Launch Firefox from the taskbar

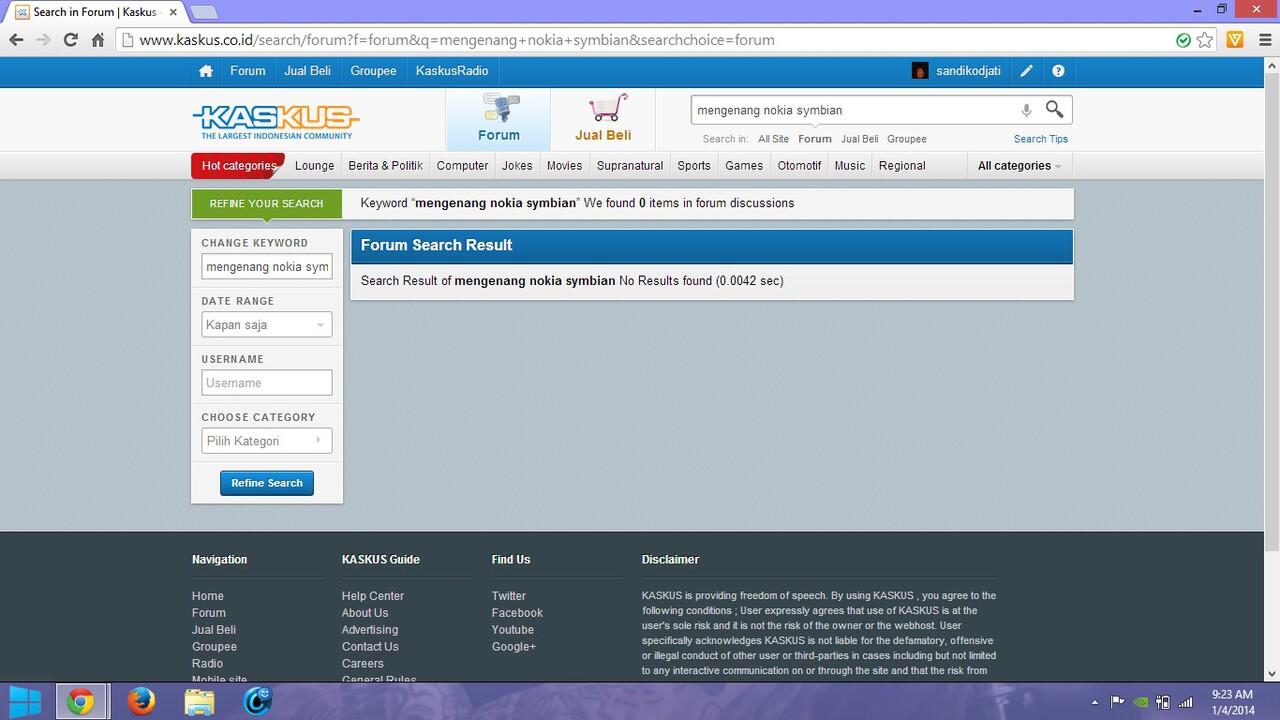click(x=141, y=702)
